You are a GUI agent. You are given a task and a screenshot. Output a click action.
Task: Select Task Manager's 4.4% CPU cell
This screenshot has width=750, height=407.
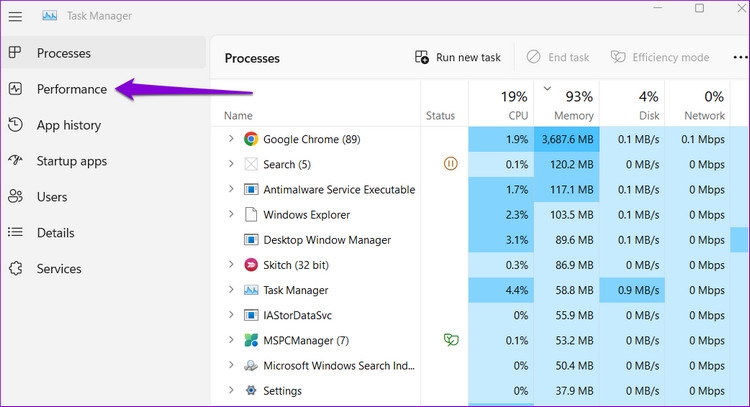[501, 290]
